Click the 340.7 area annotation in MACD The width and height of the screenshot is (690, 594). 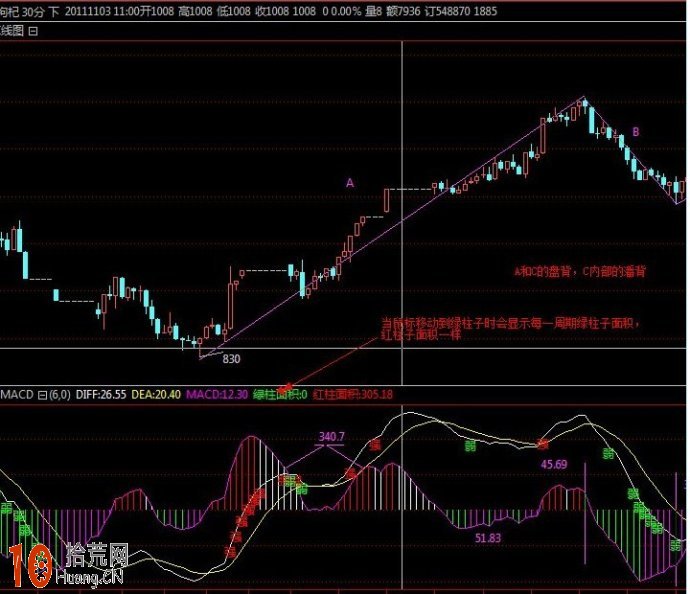coord(331,437)
